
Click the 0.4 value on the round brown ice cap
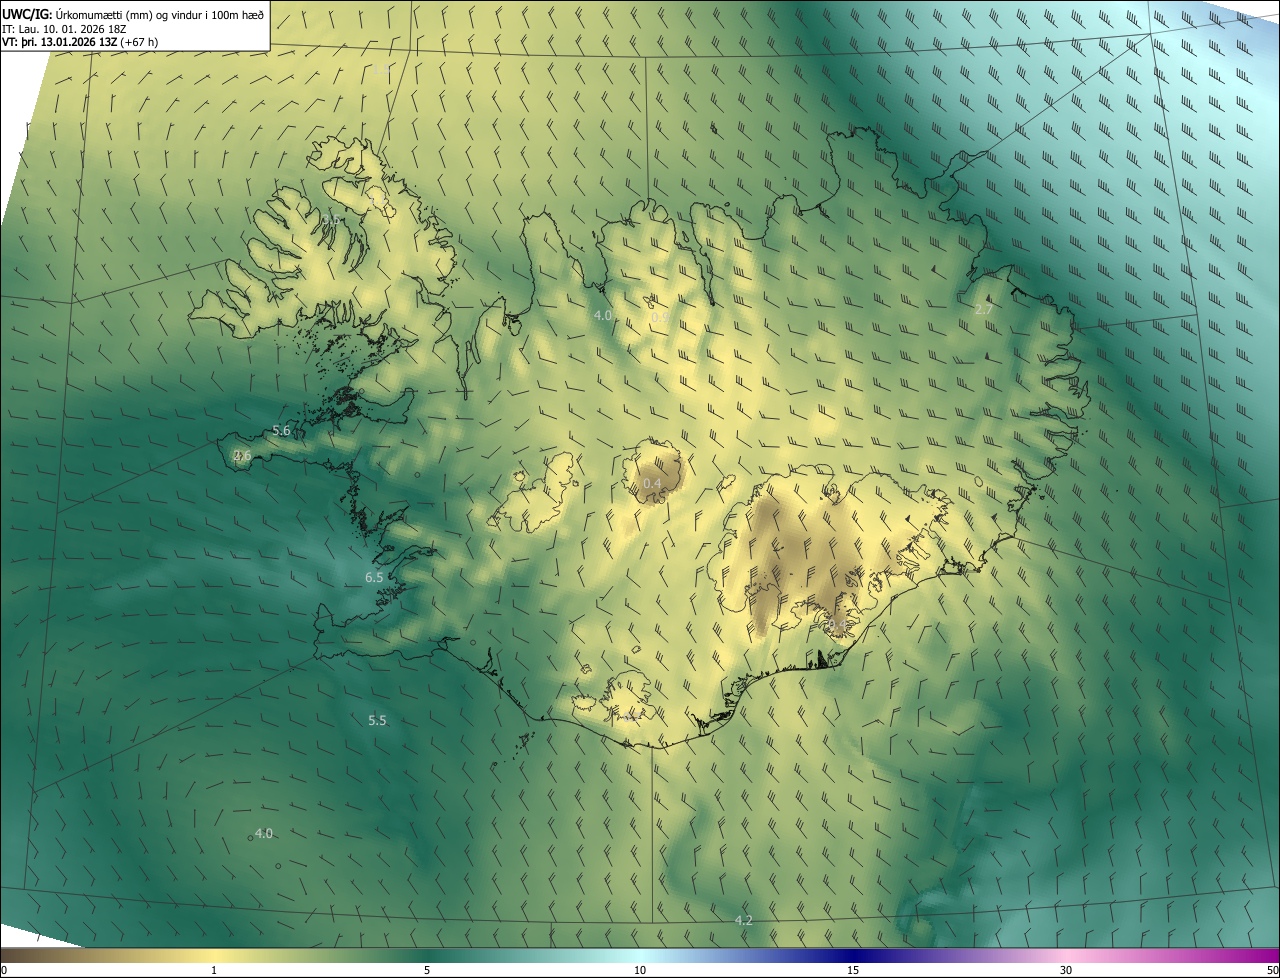point(652,484)
